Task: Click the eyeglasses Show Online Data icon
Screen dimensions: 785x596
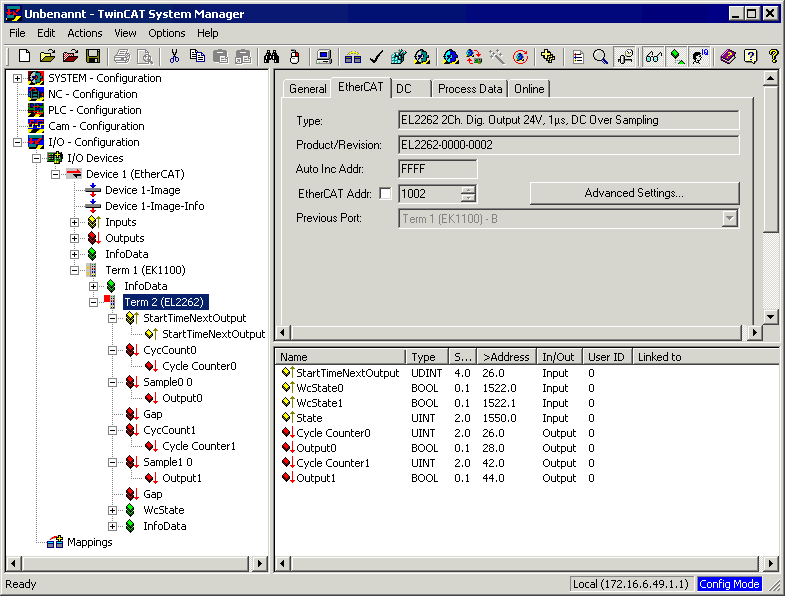Action: point(654,57)
